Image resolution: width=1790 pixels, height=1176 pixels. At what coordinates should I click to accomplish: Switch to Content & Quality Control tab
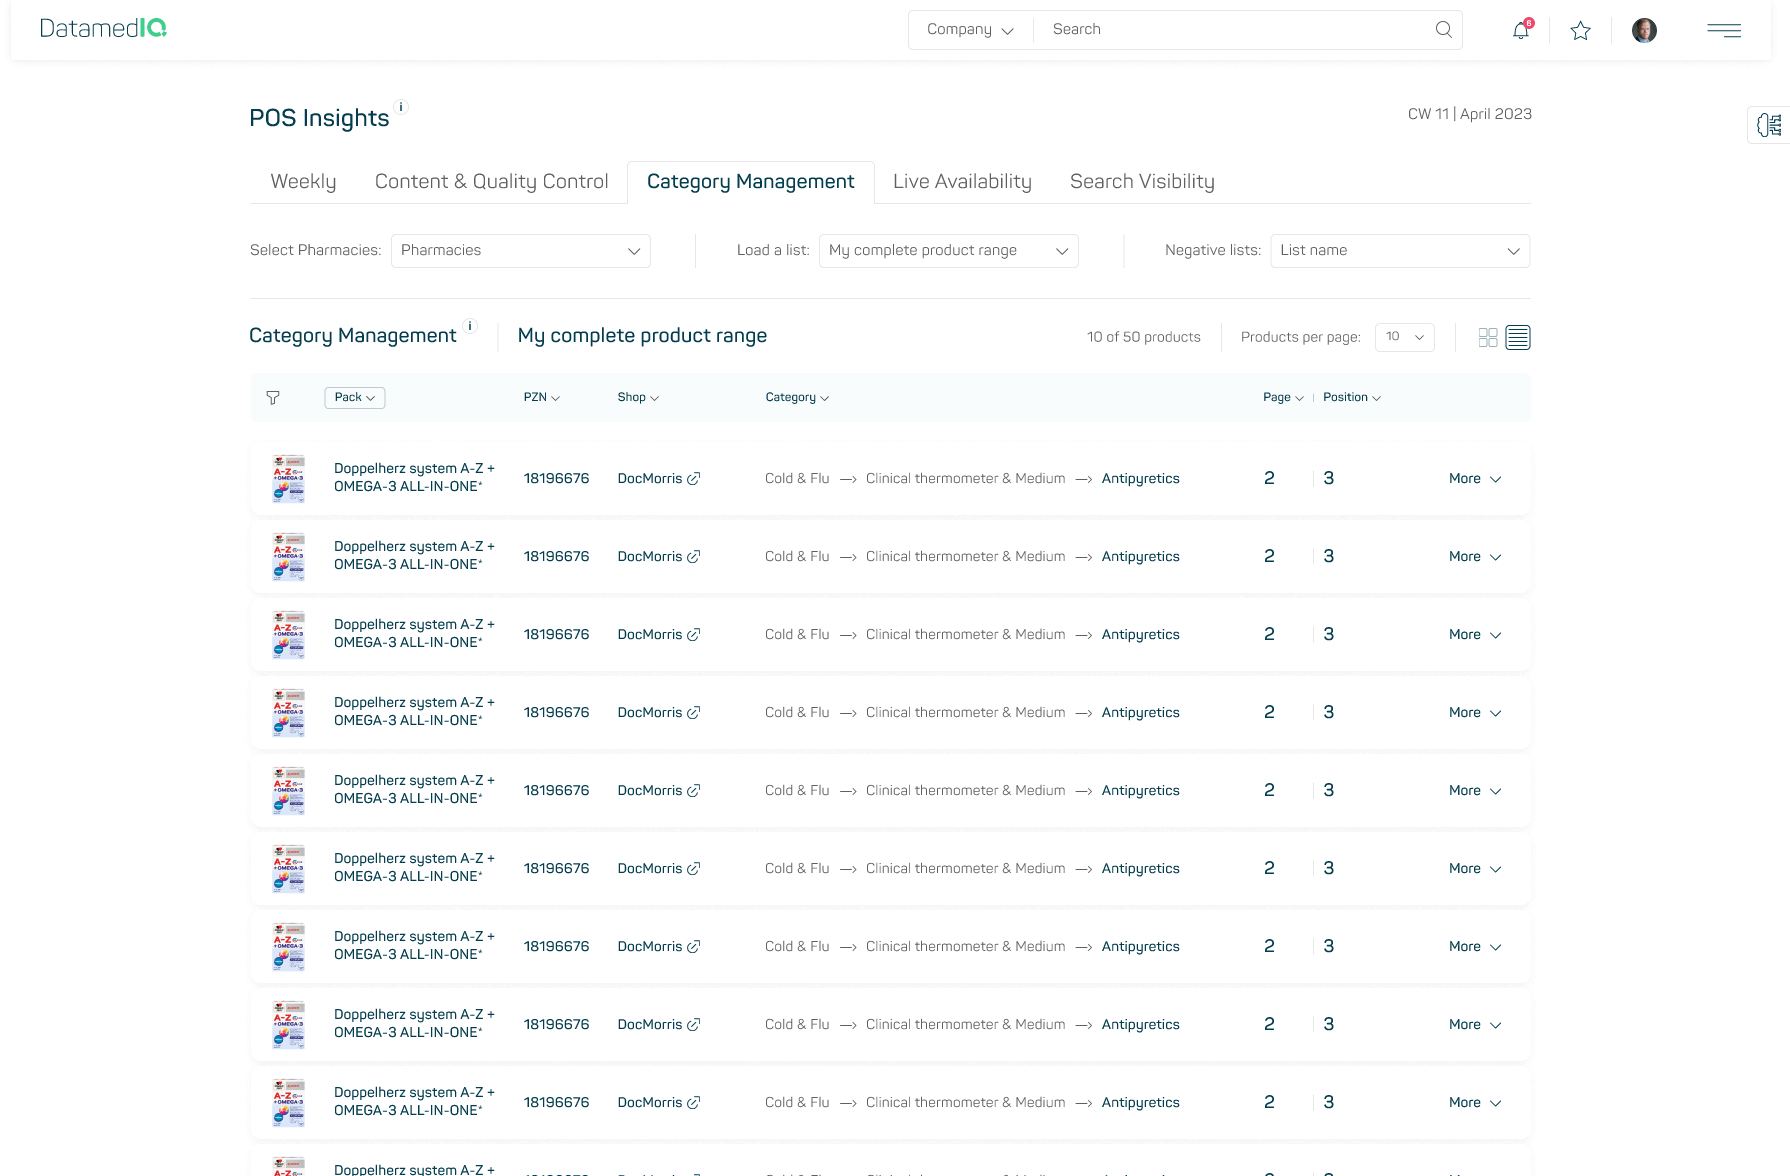pyautogui.click(x=491, y=182)
